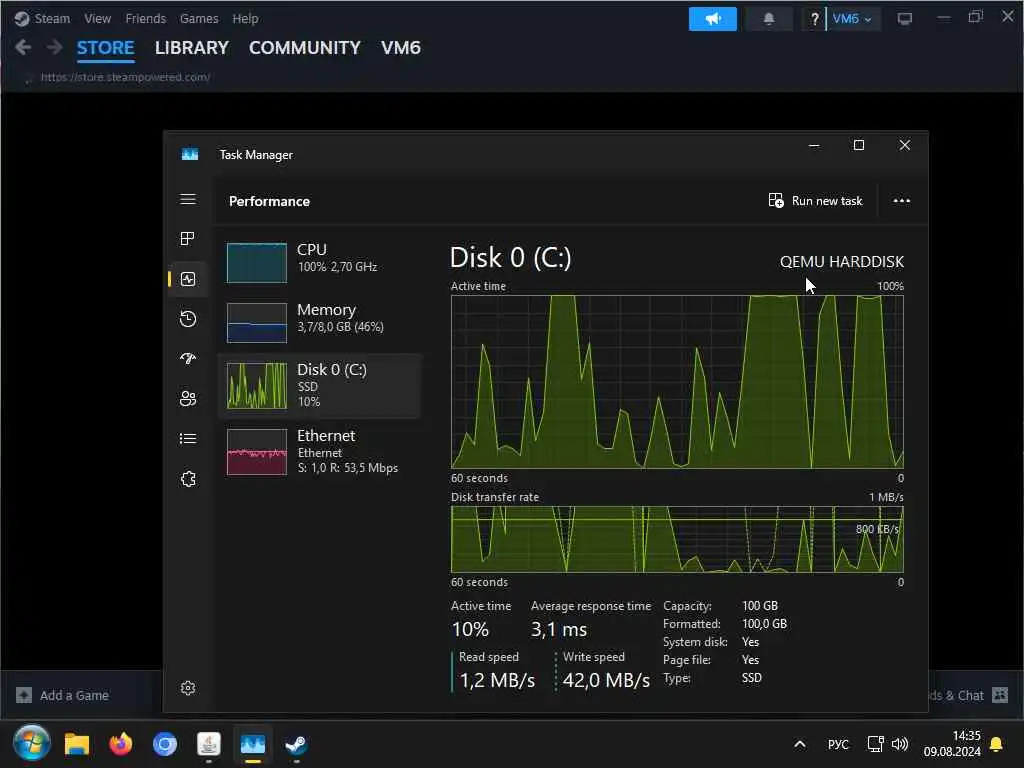Click the Steam announcements megaphone button
1024x768 pixels.
pos(712,19)
